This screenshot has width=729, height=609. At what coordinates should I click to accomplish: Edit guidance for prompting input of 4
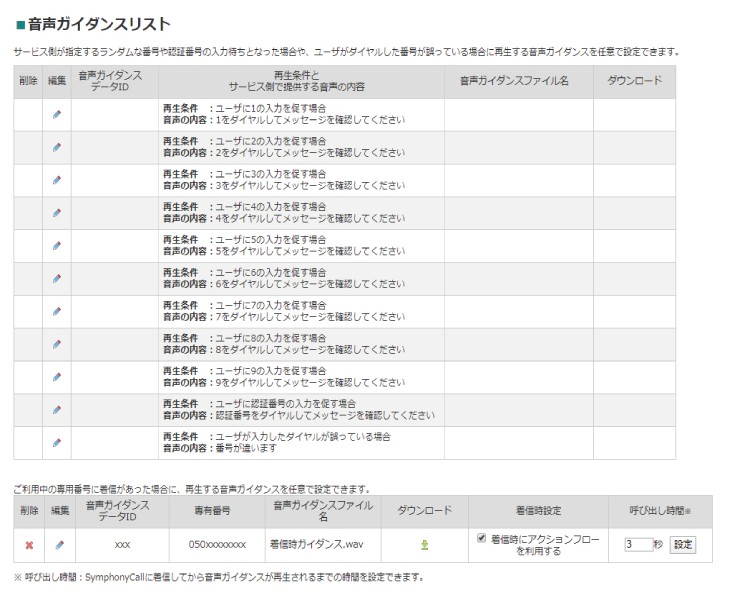pyautogui.click(x=57, y=213)
